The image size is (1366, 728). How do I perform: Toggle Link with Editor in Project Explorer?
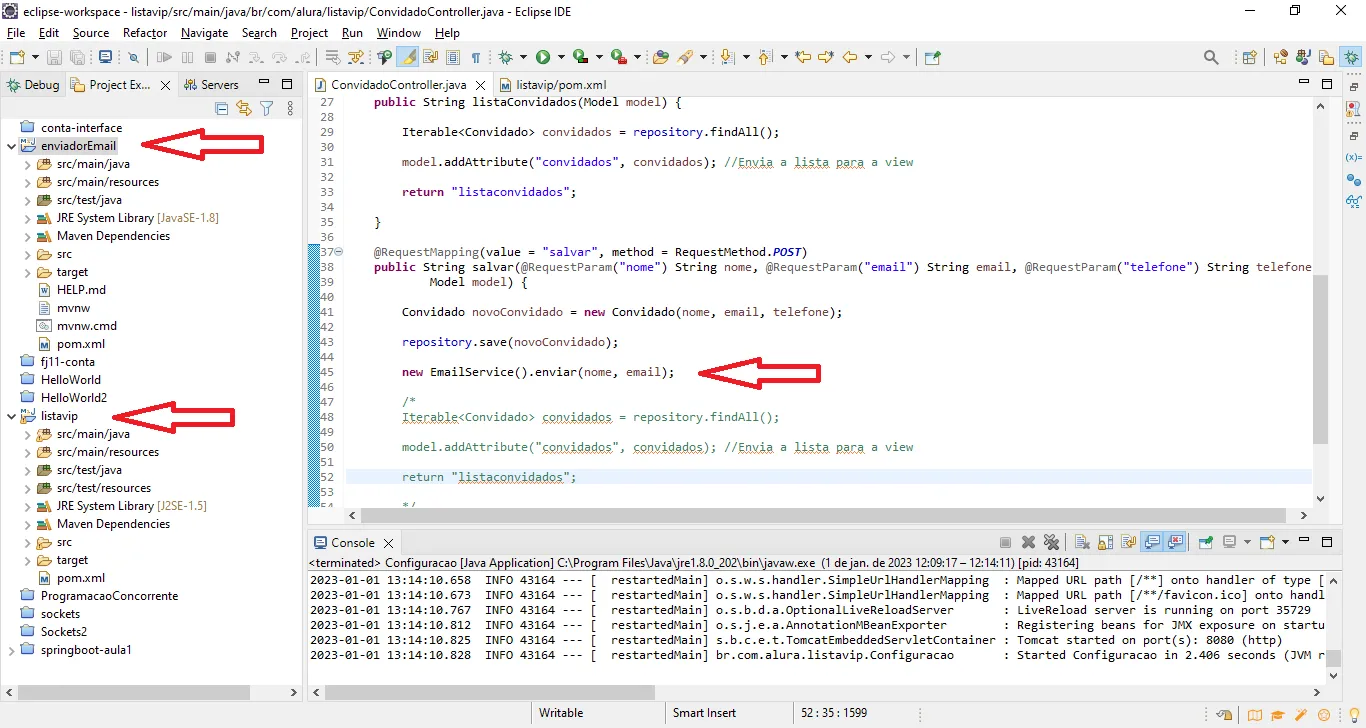244,108
